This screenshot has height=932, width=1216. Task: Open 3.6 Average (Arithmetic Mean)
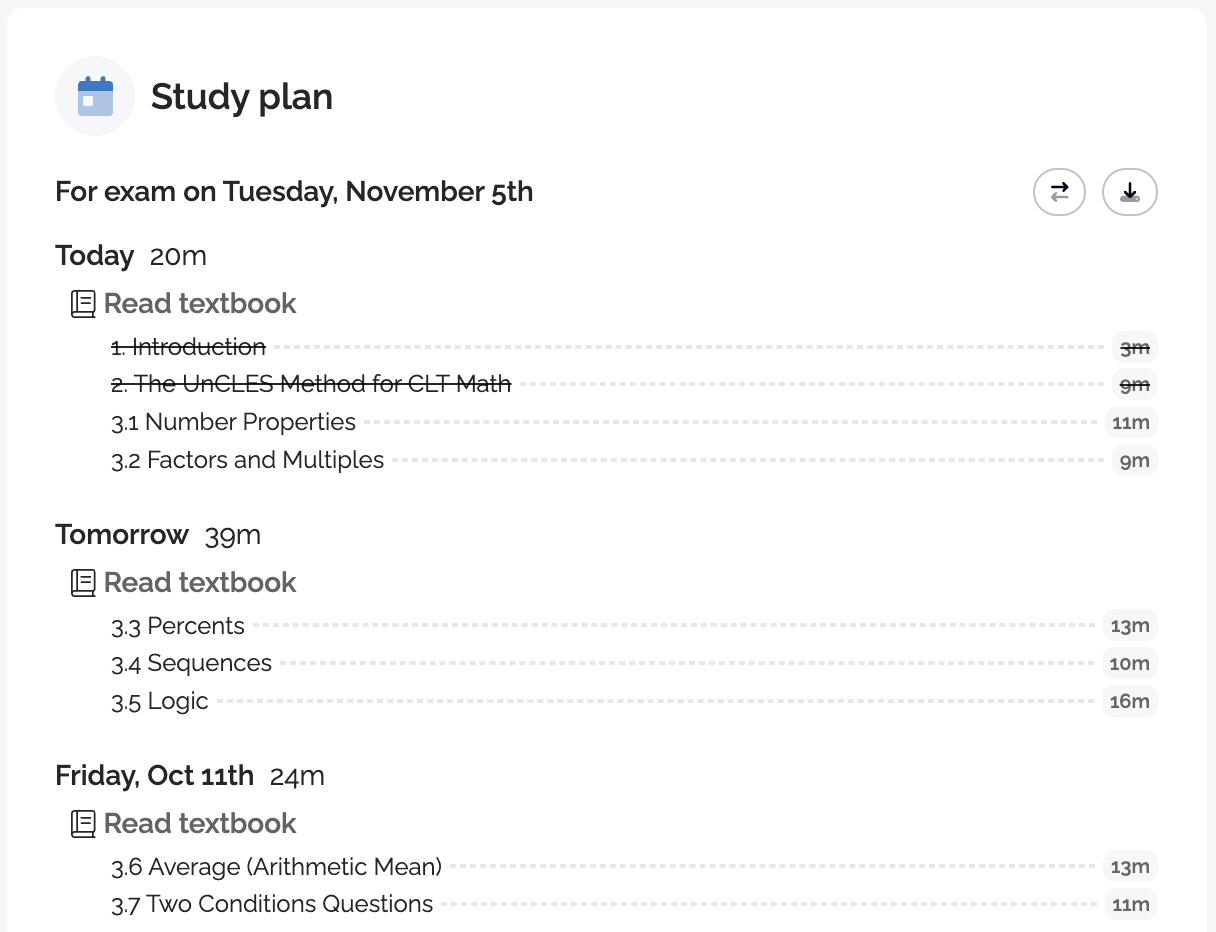(276, 866)
